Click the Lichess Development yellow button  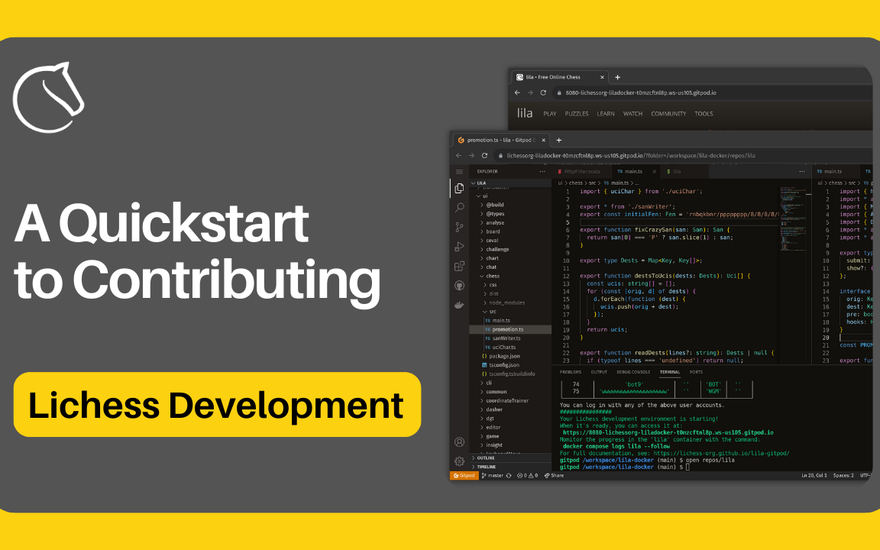coord(217,405)
